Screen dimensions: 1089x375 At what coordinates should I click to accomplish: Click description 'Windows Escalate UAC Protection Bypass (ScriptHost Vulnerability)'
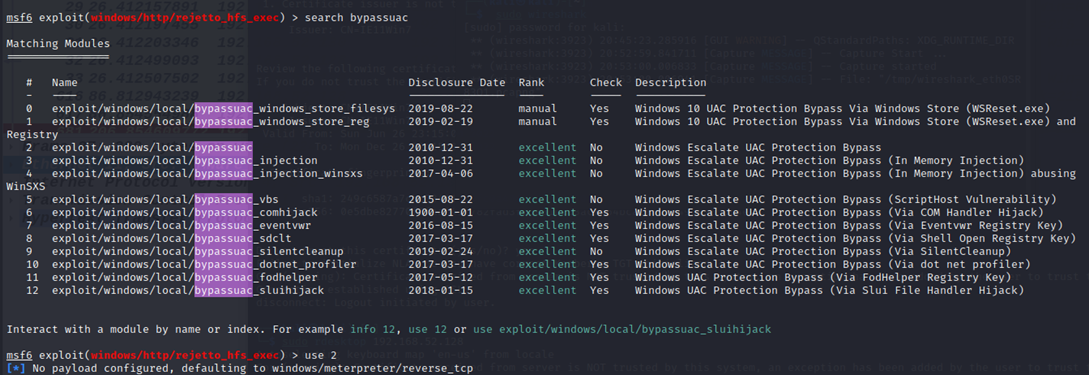[845, 199]
